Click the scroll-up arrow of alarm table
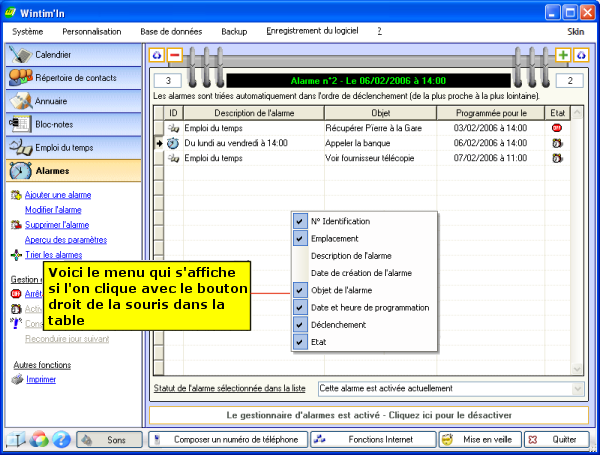Viewport: 600px width, 455px height. (577, 113)
